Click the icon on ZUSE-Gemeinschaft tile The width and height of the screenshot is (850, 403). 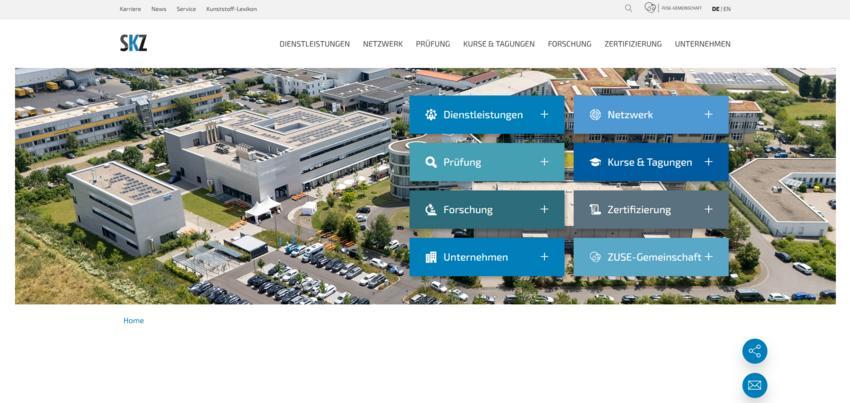click(x=595, y=257)
